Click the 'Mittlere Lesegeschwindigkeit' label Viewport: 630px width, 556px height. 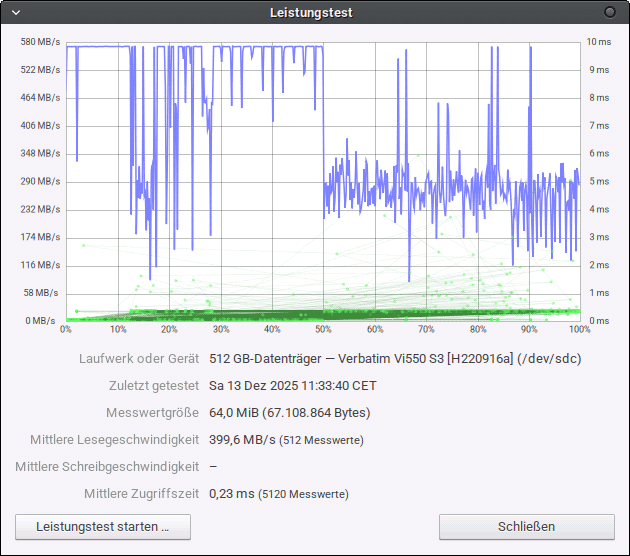115,439
